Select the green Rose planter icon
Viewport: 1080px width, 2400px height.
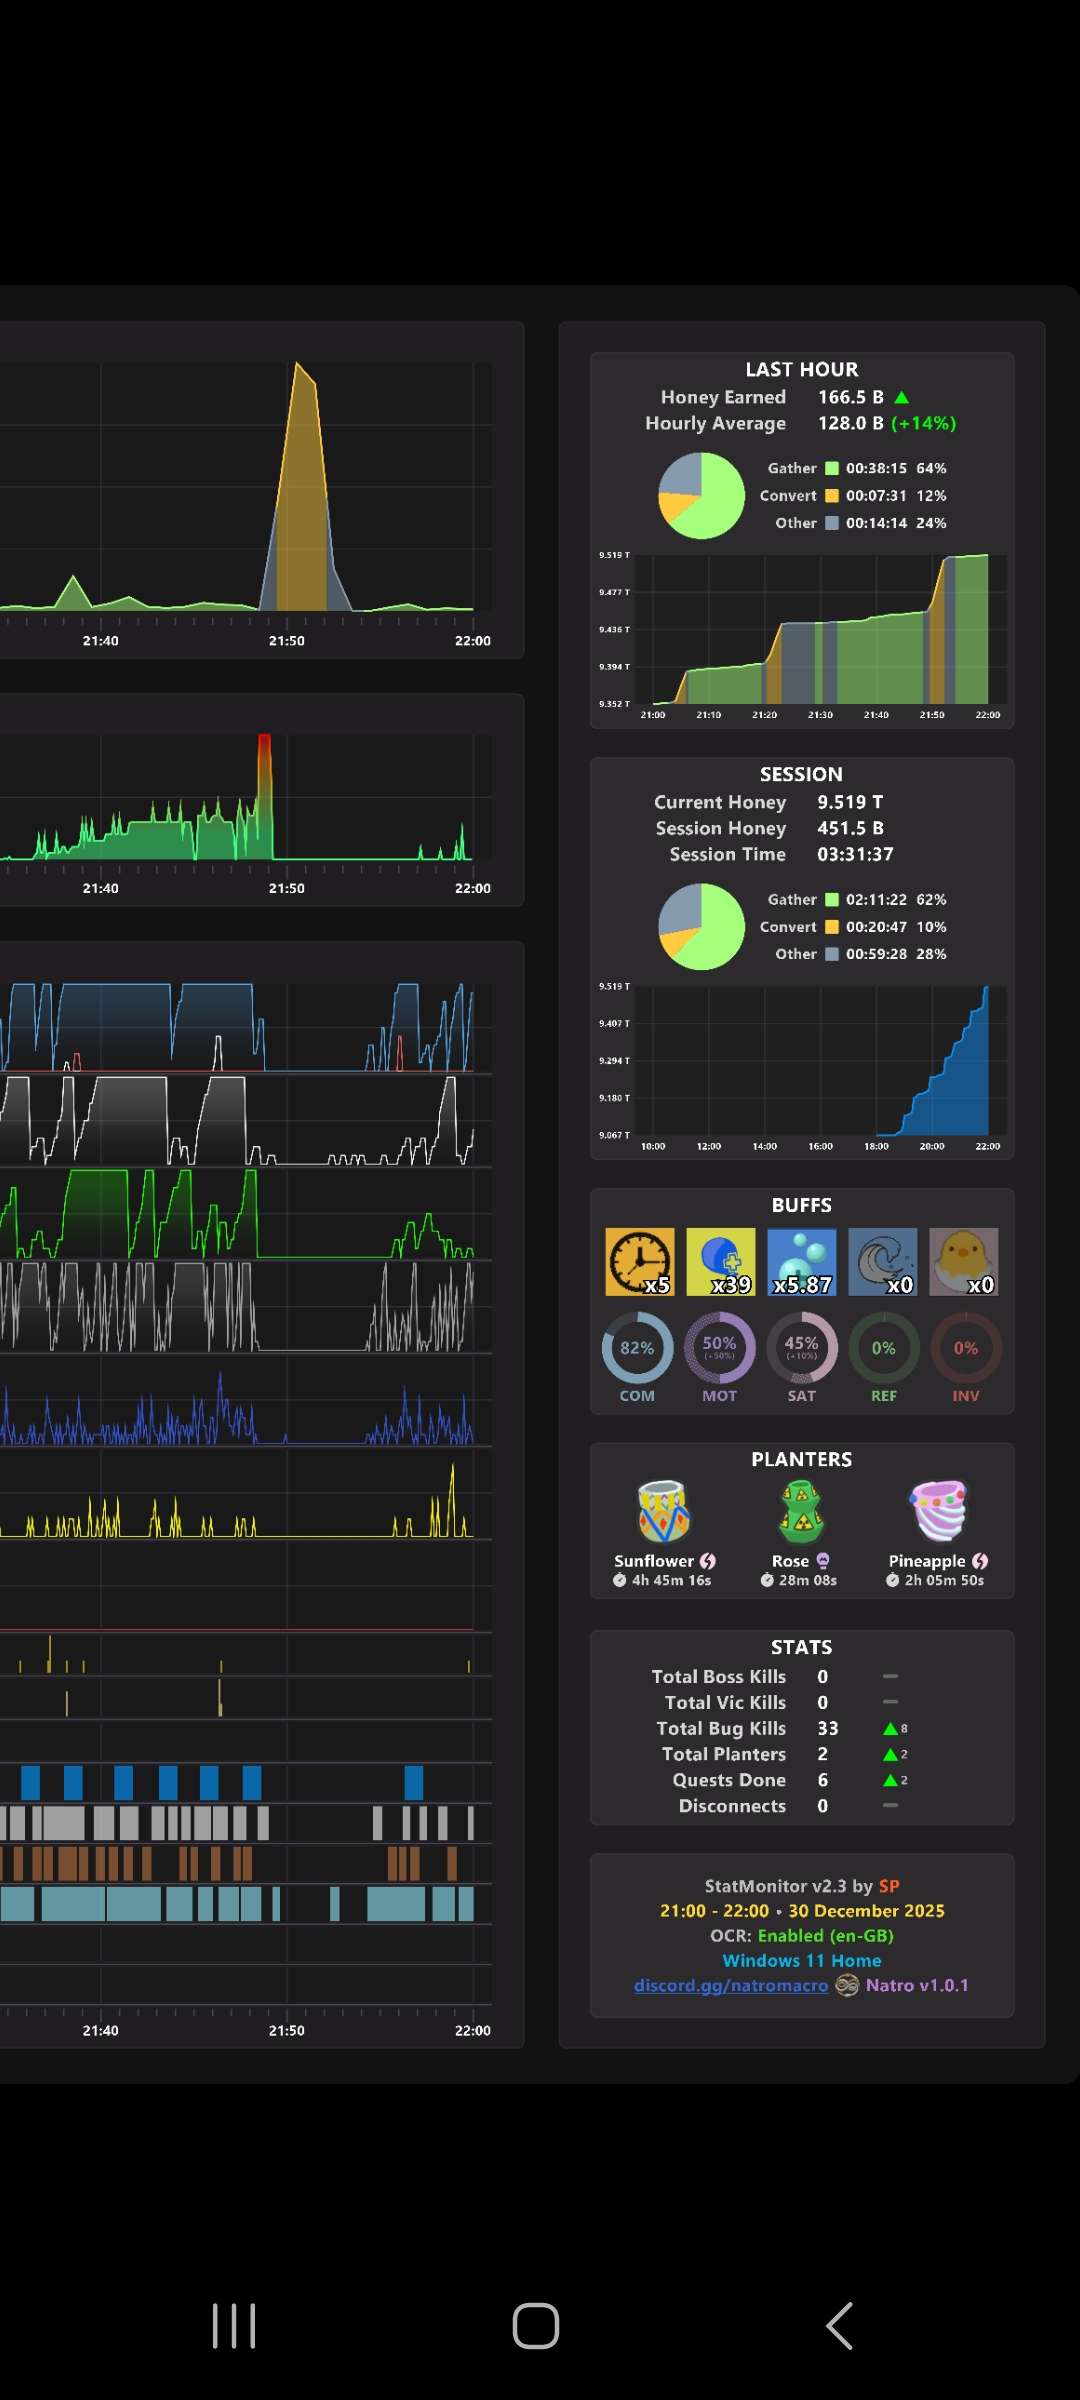(802, 1511)
